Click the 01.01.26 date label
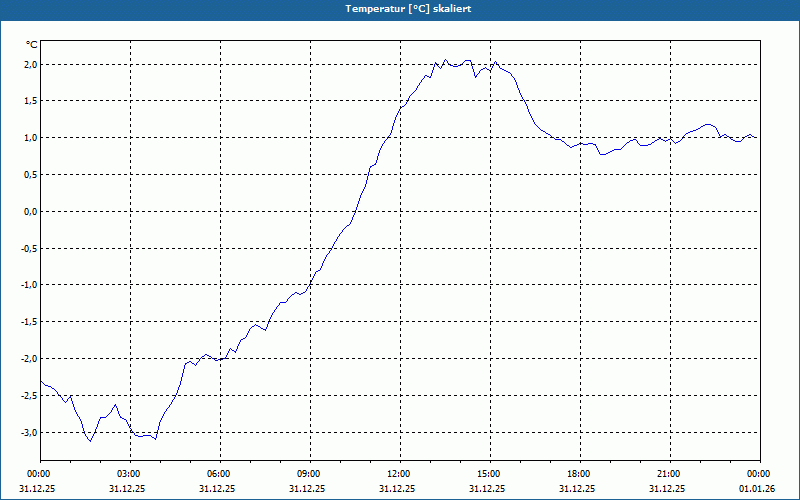This screenshot has height=500, width=800. click(757, 489)
